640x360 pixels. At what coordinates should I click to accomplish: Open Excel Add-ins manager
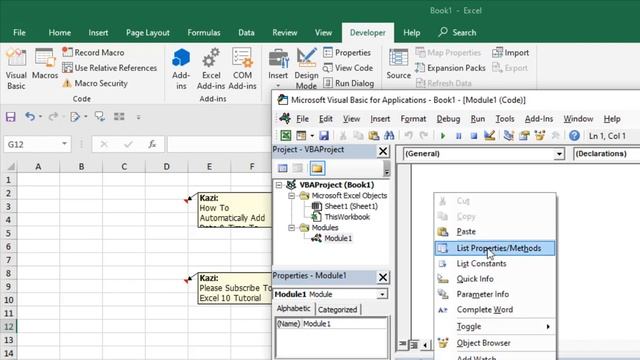coord(211,69)
